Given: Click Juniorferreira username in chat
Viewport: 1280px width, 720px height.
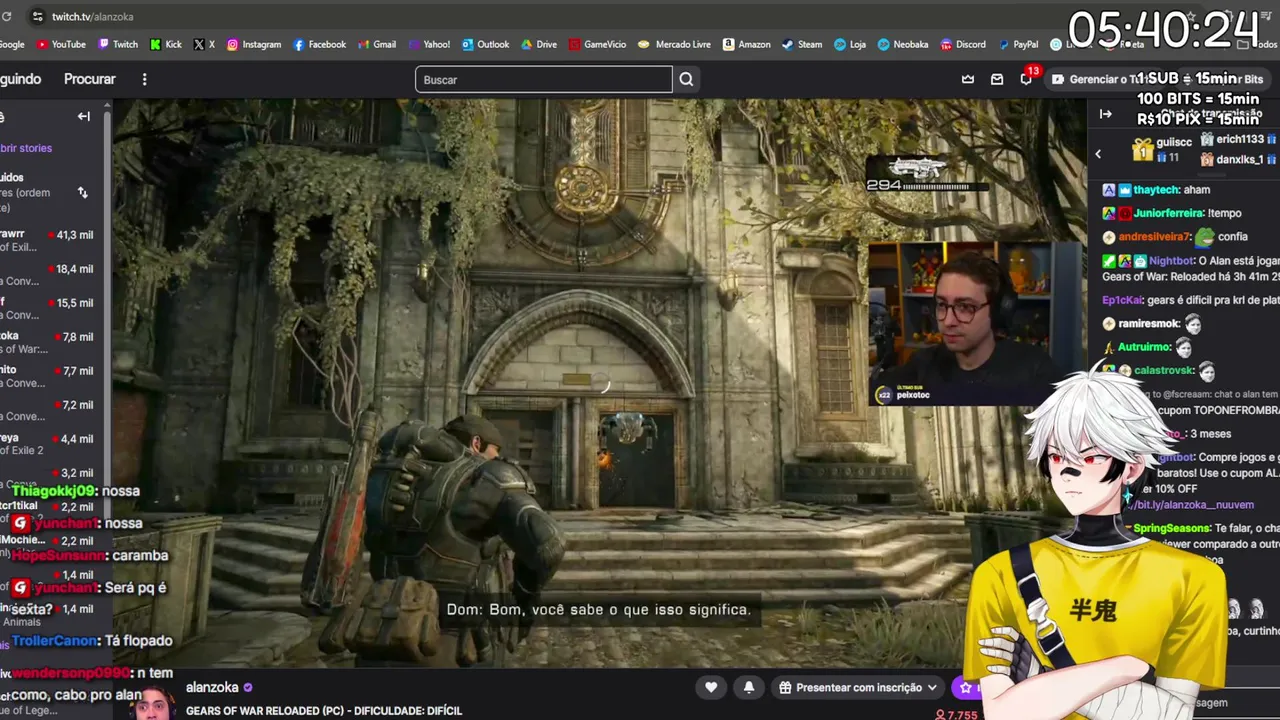Looking at the screenshot, I should 1168,213.
